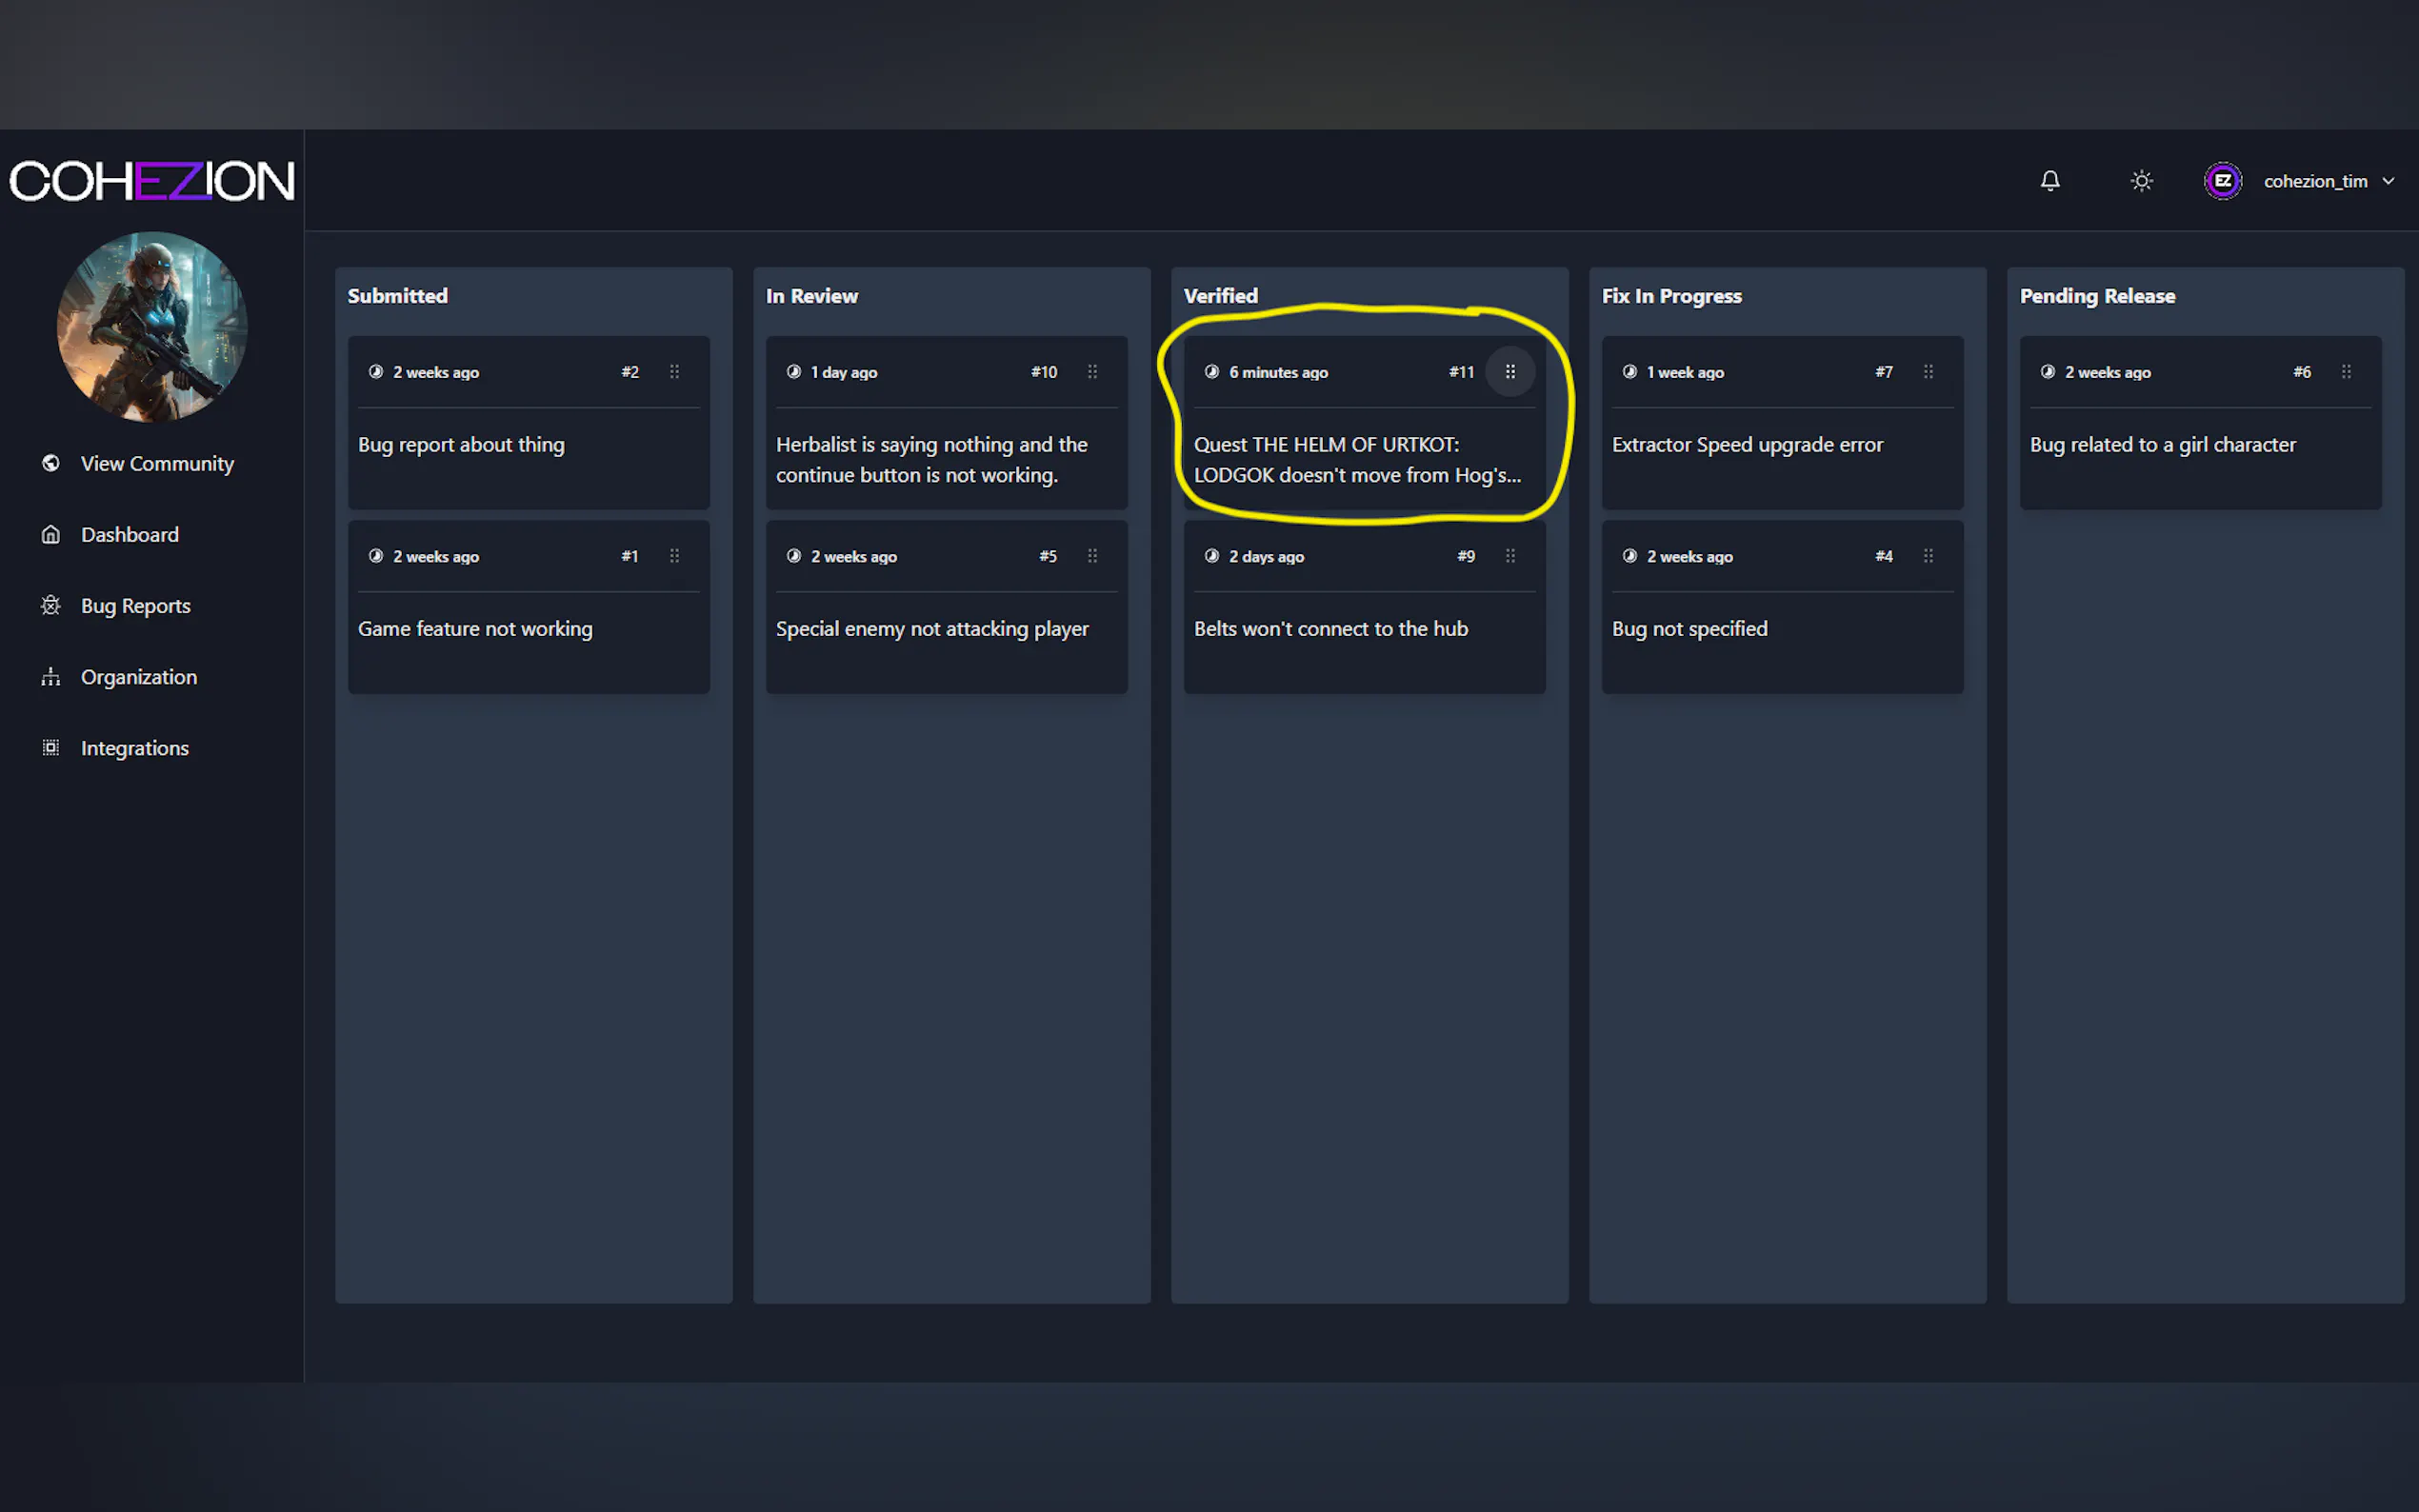The width and height of the screenshot is (2419, 1512).
Task: Open View Community in sidebar
Action: coord(156,463)
